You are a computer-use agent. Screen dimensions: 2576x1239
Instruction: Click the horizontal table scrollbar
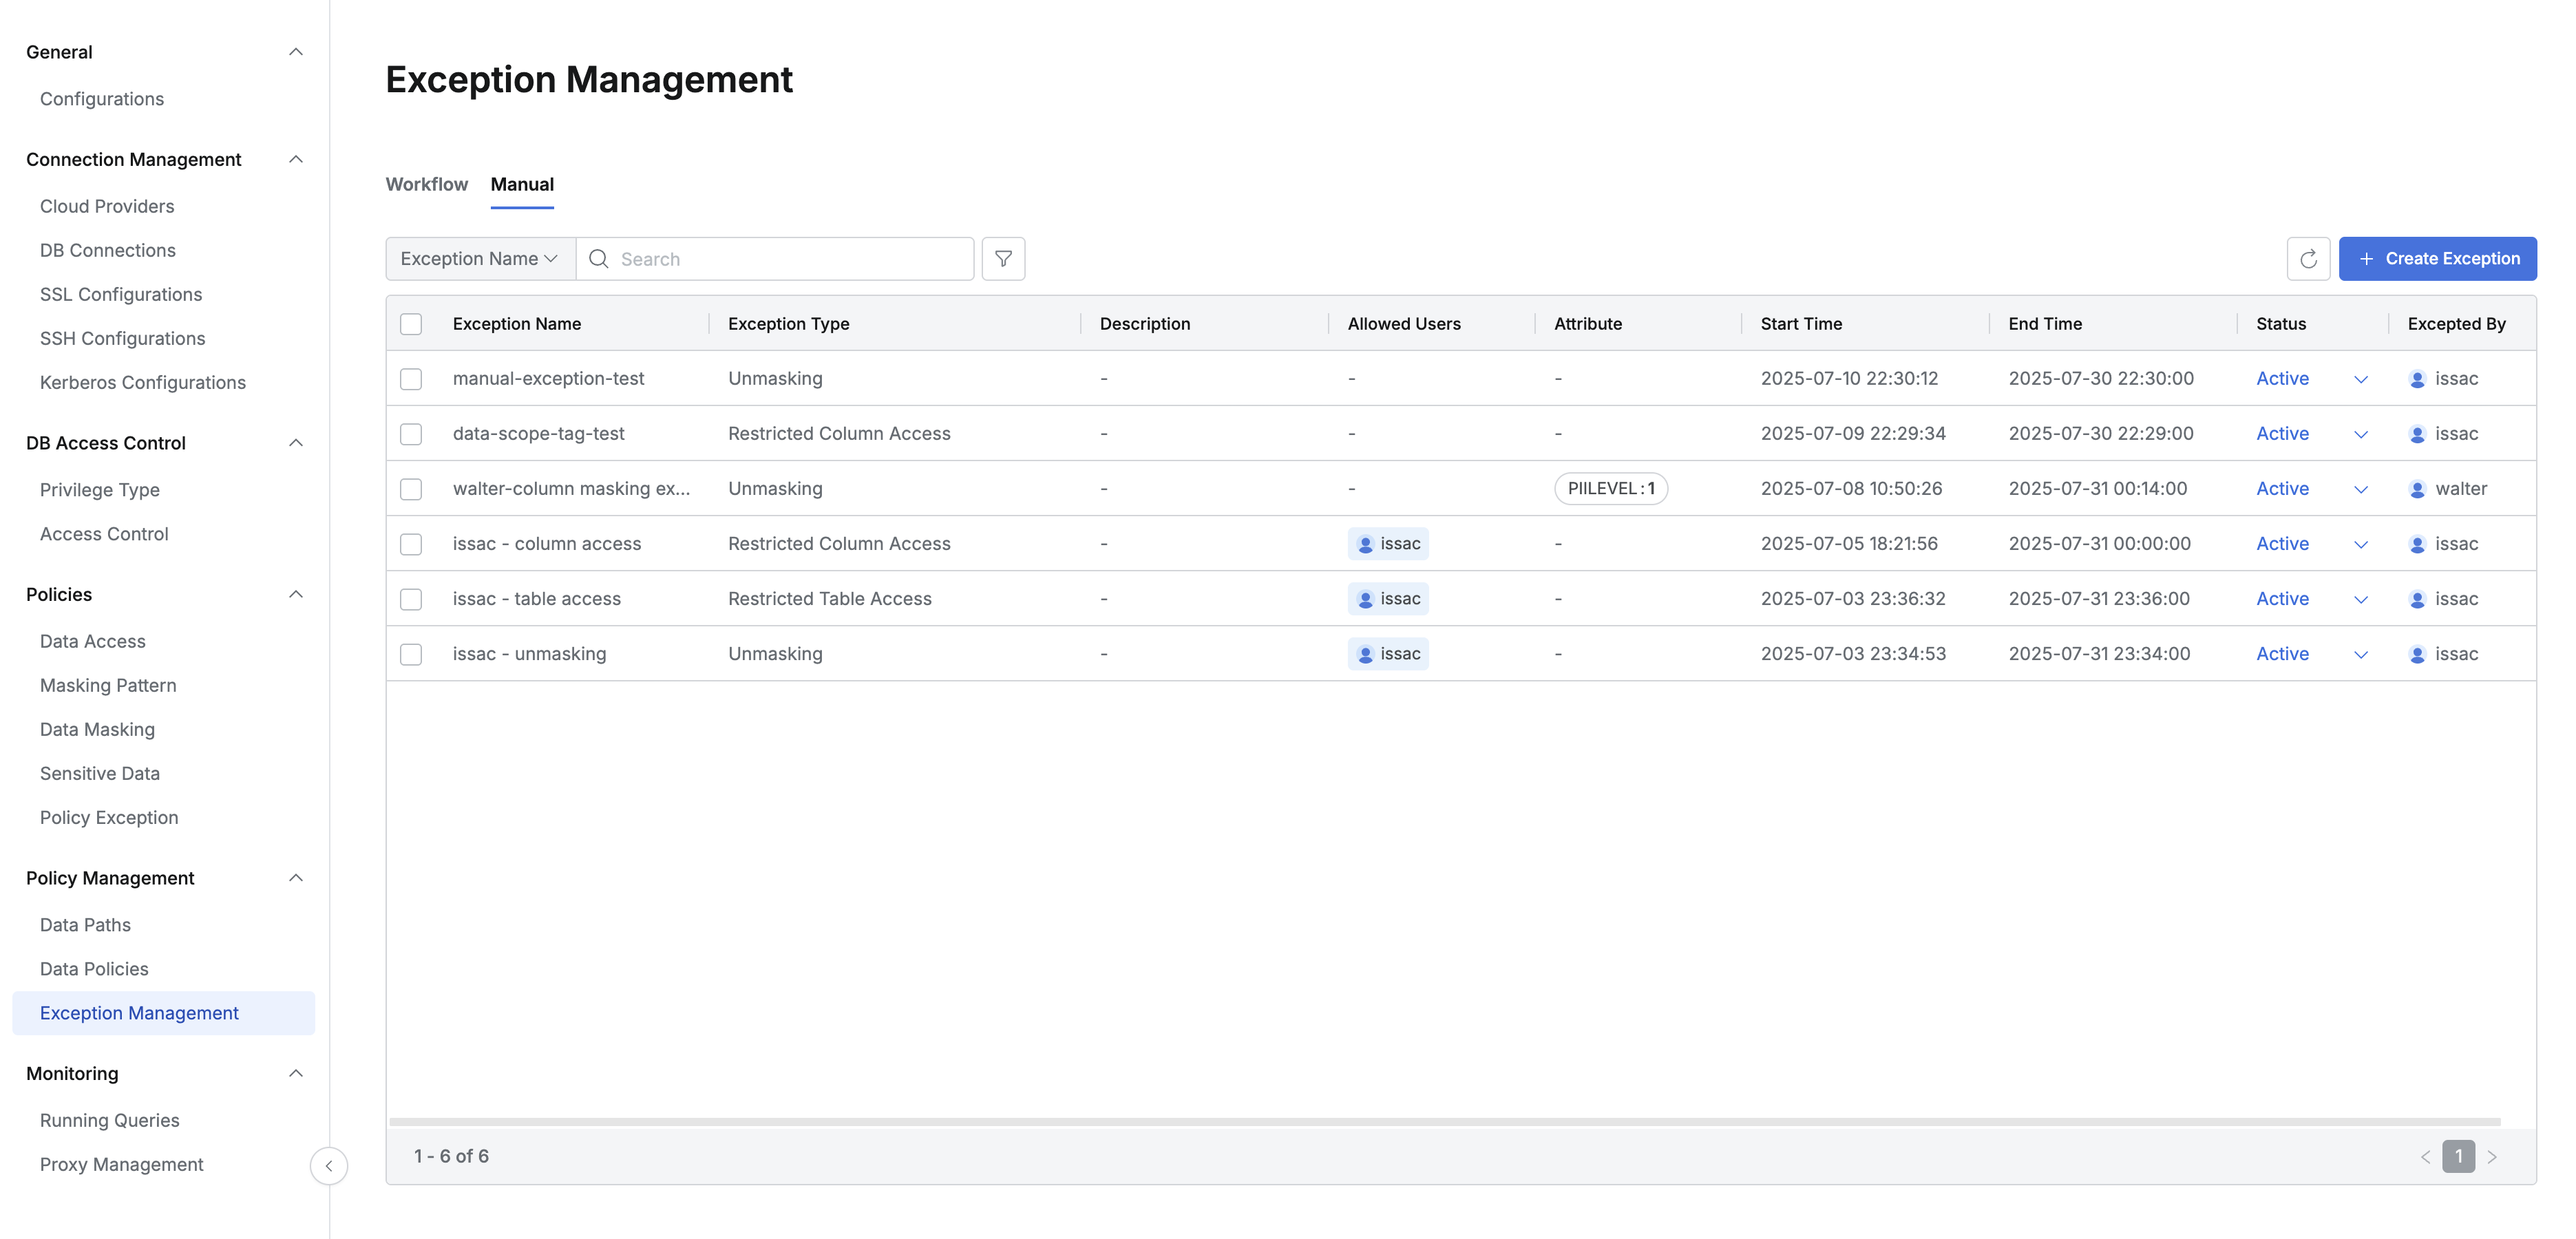click(1445, 1122)
